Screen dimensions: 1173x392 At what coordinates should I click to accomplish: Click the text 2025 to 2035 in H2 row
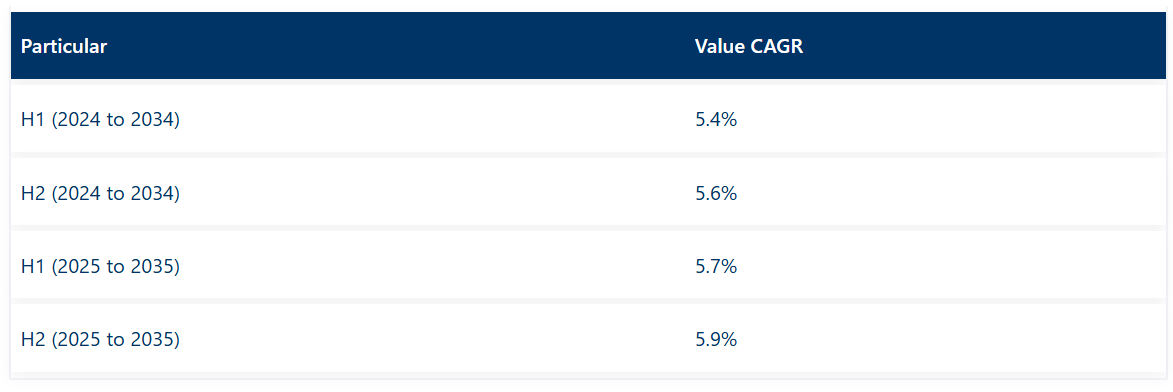(x=116, y=339)
